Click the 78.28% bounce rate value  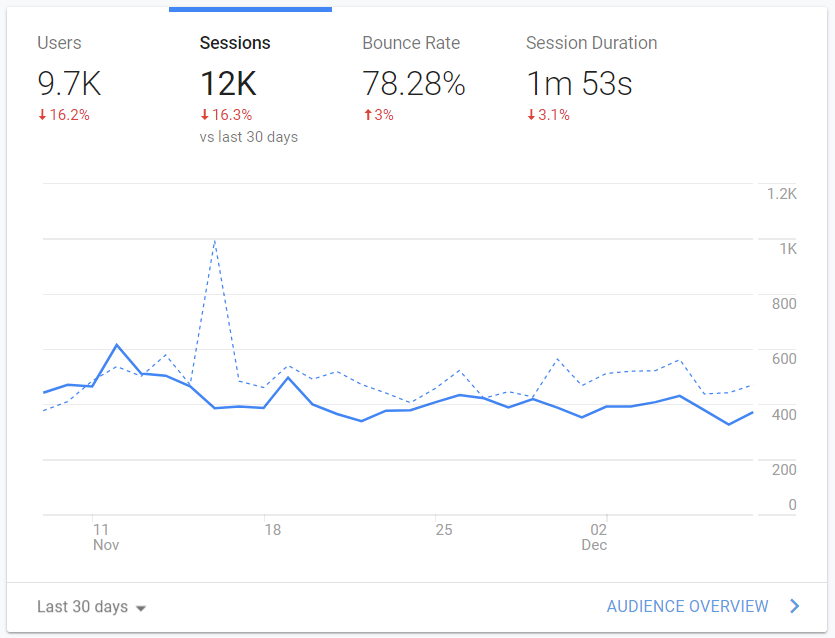[414, 84]
